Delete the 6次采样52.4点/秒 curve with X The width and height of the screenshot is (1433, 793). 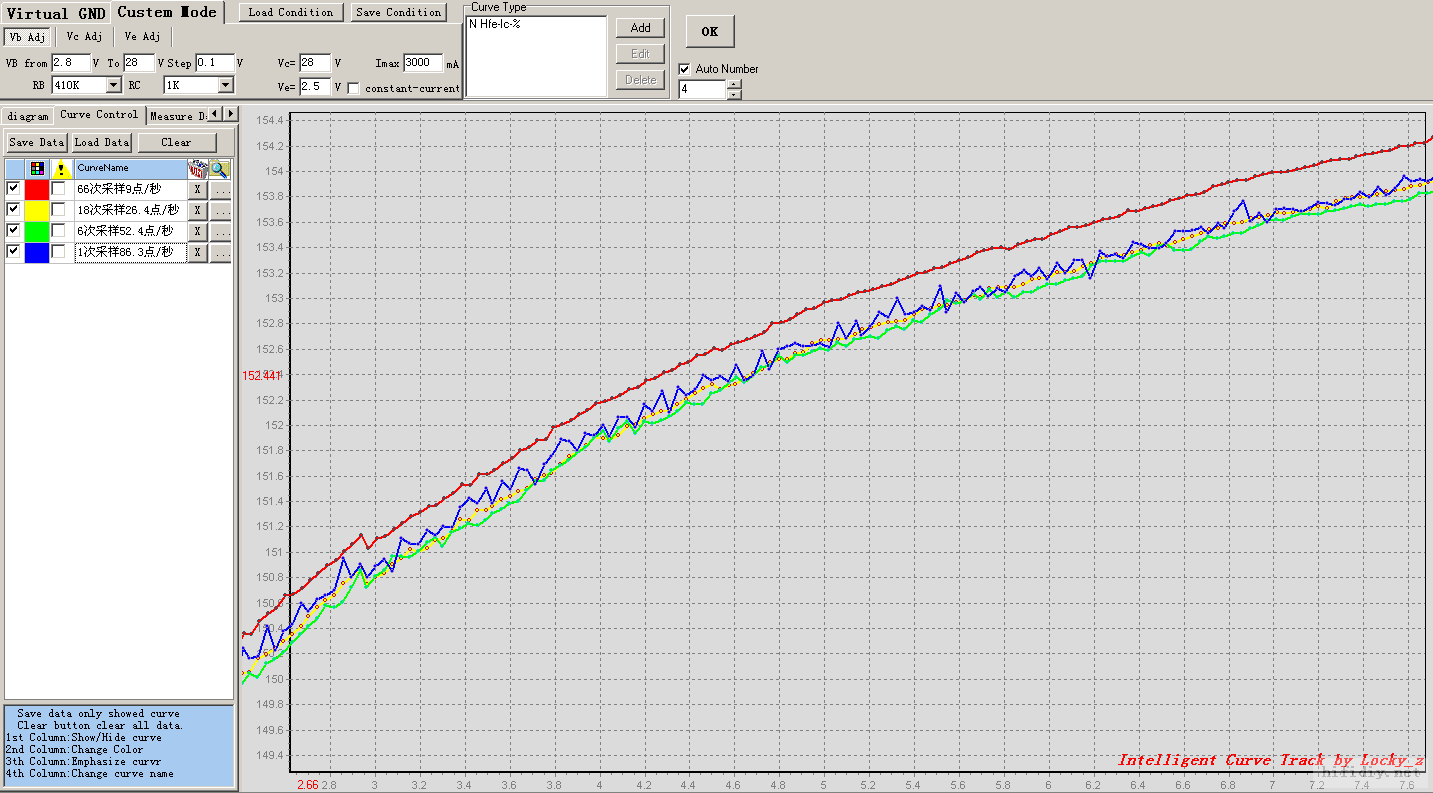198,231
